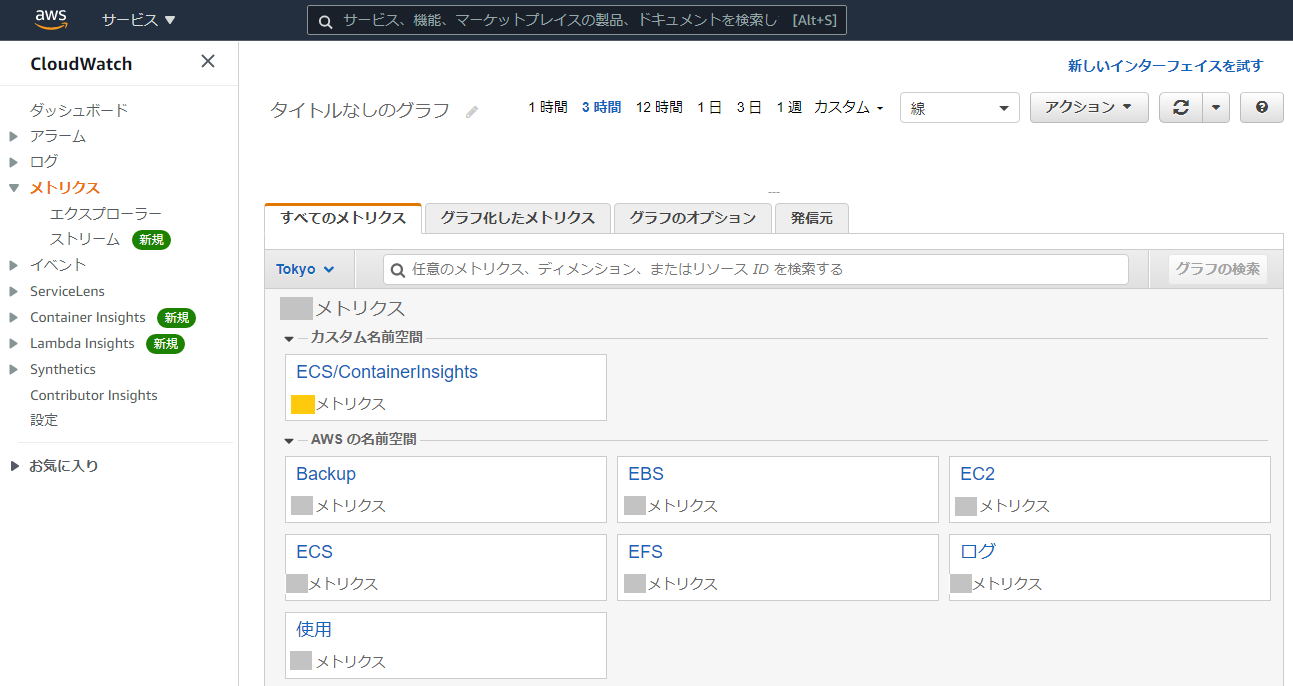The image size is (1293, 686).
Task: Click the 新規 badge next to Lambda Insights
Action: [x=166, y=343]
